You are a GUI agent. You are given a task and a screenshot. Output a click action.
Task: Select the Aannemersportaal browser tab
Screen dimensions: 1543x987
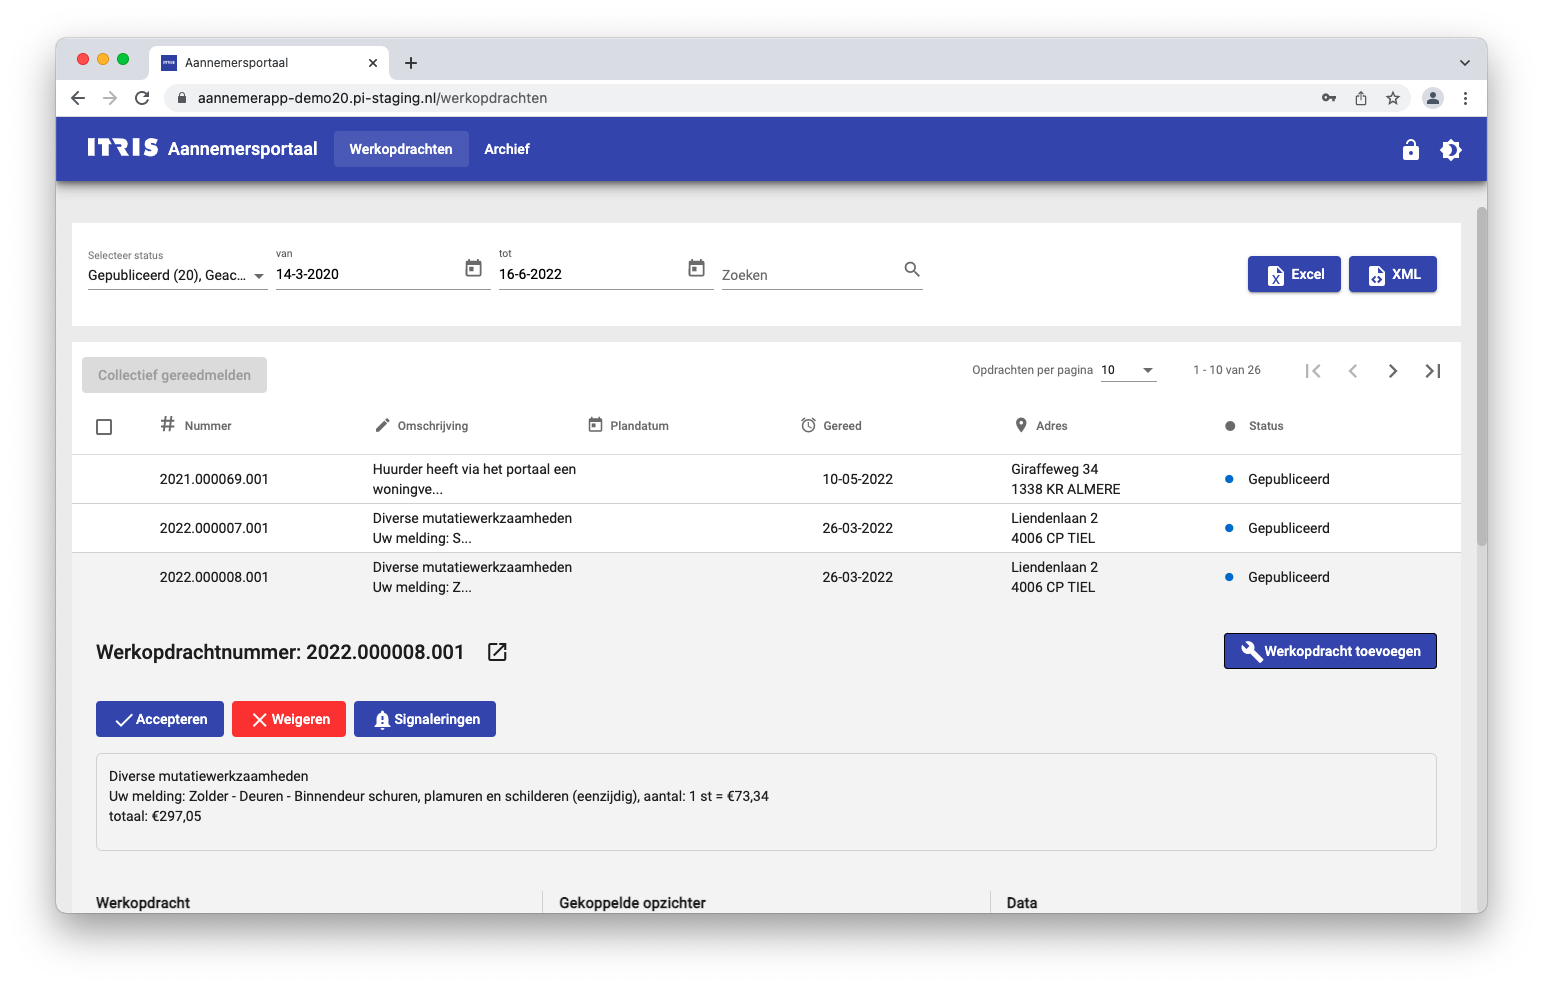click(x=268, y=62)
